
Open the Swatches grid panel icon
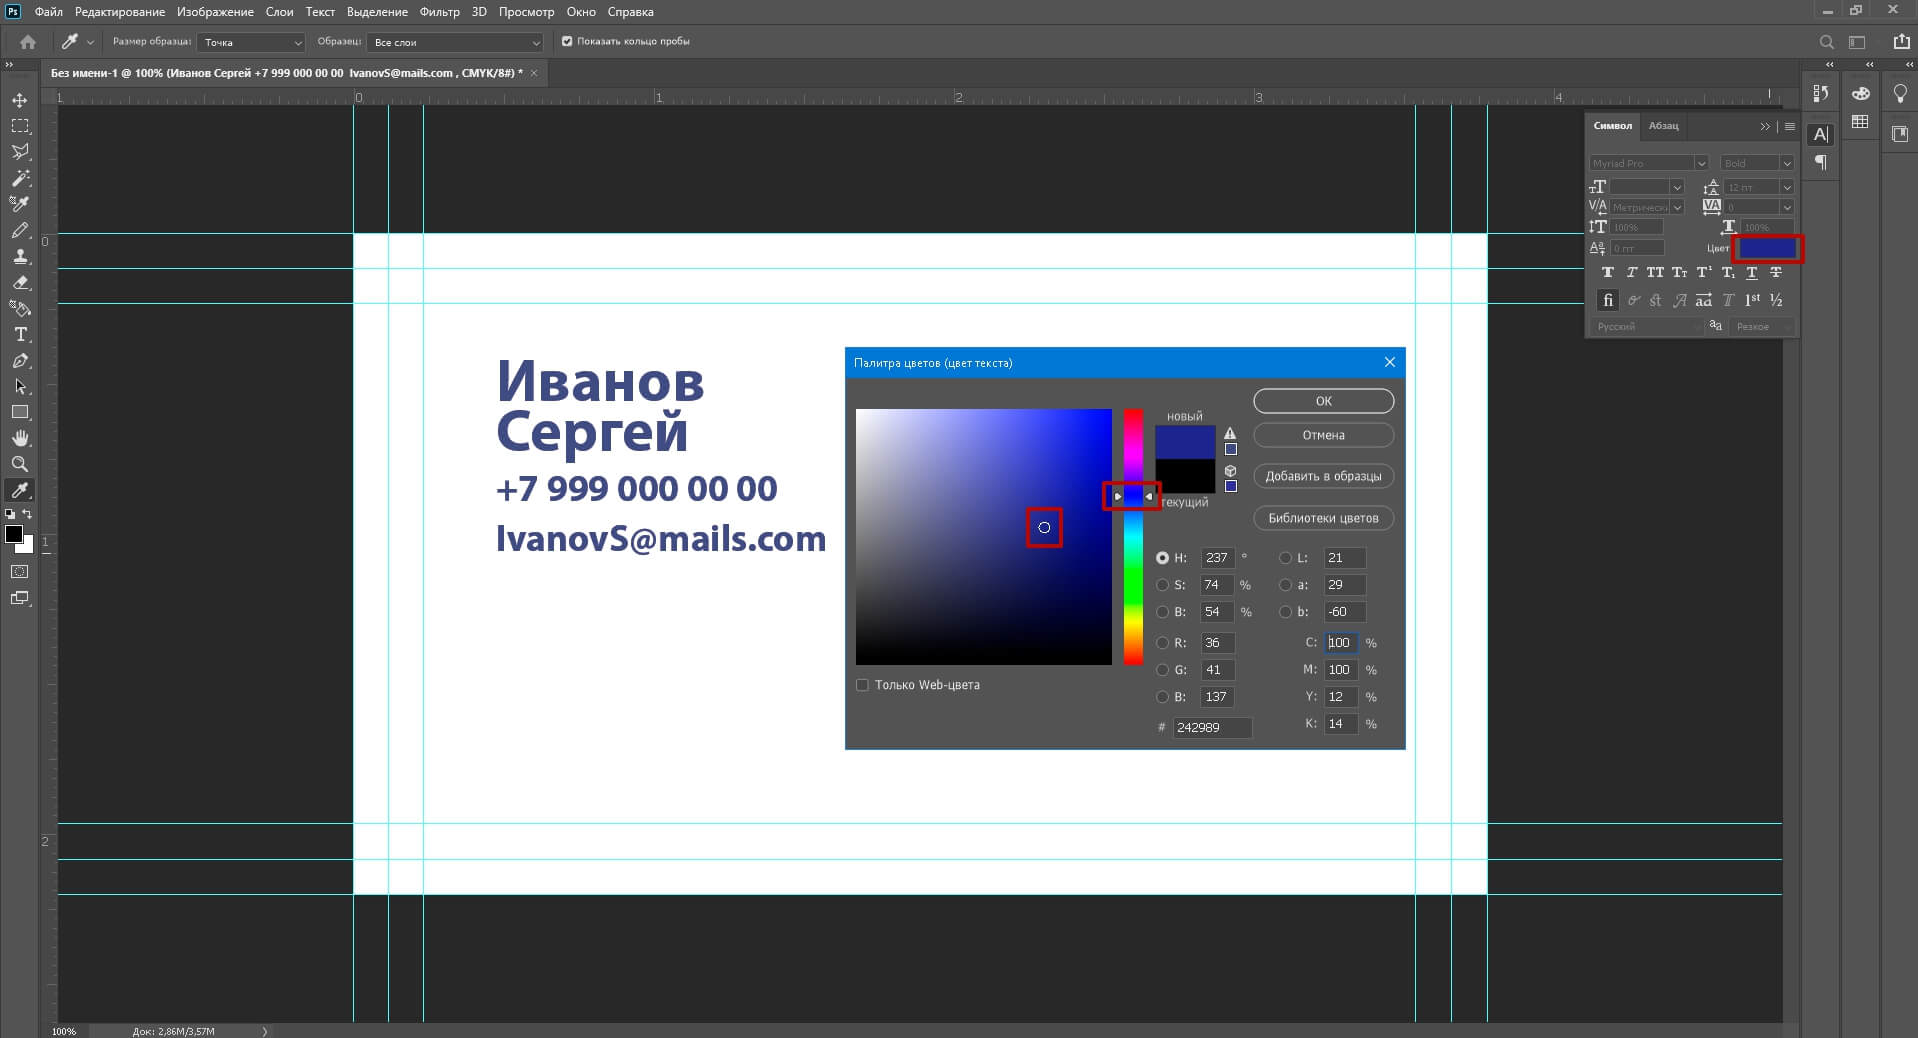click(1860, 122)
